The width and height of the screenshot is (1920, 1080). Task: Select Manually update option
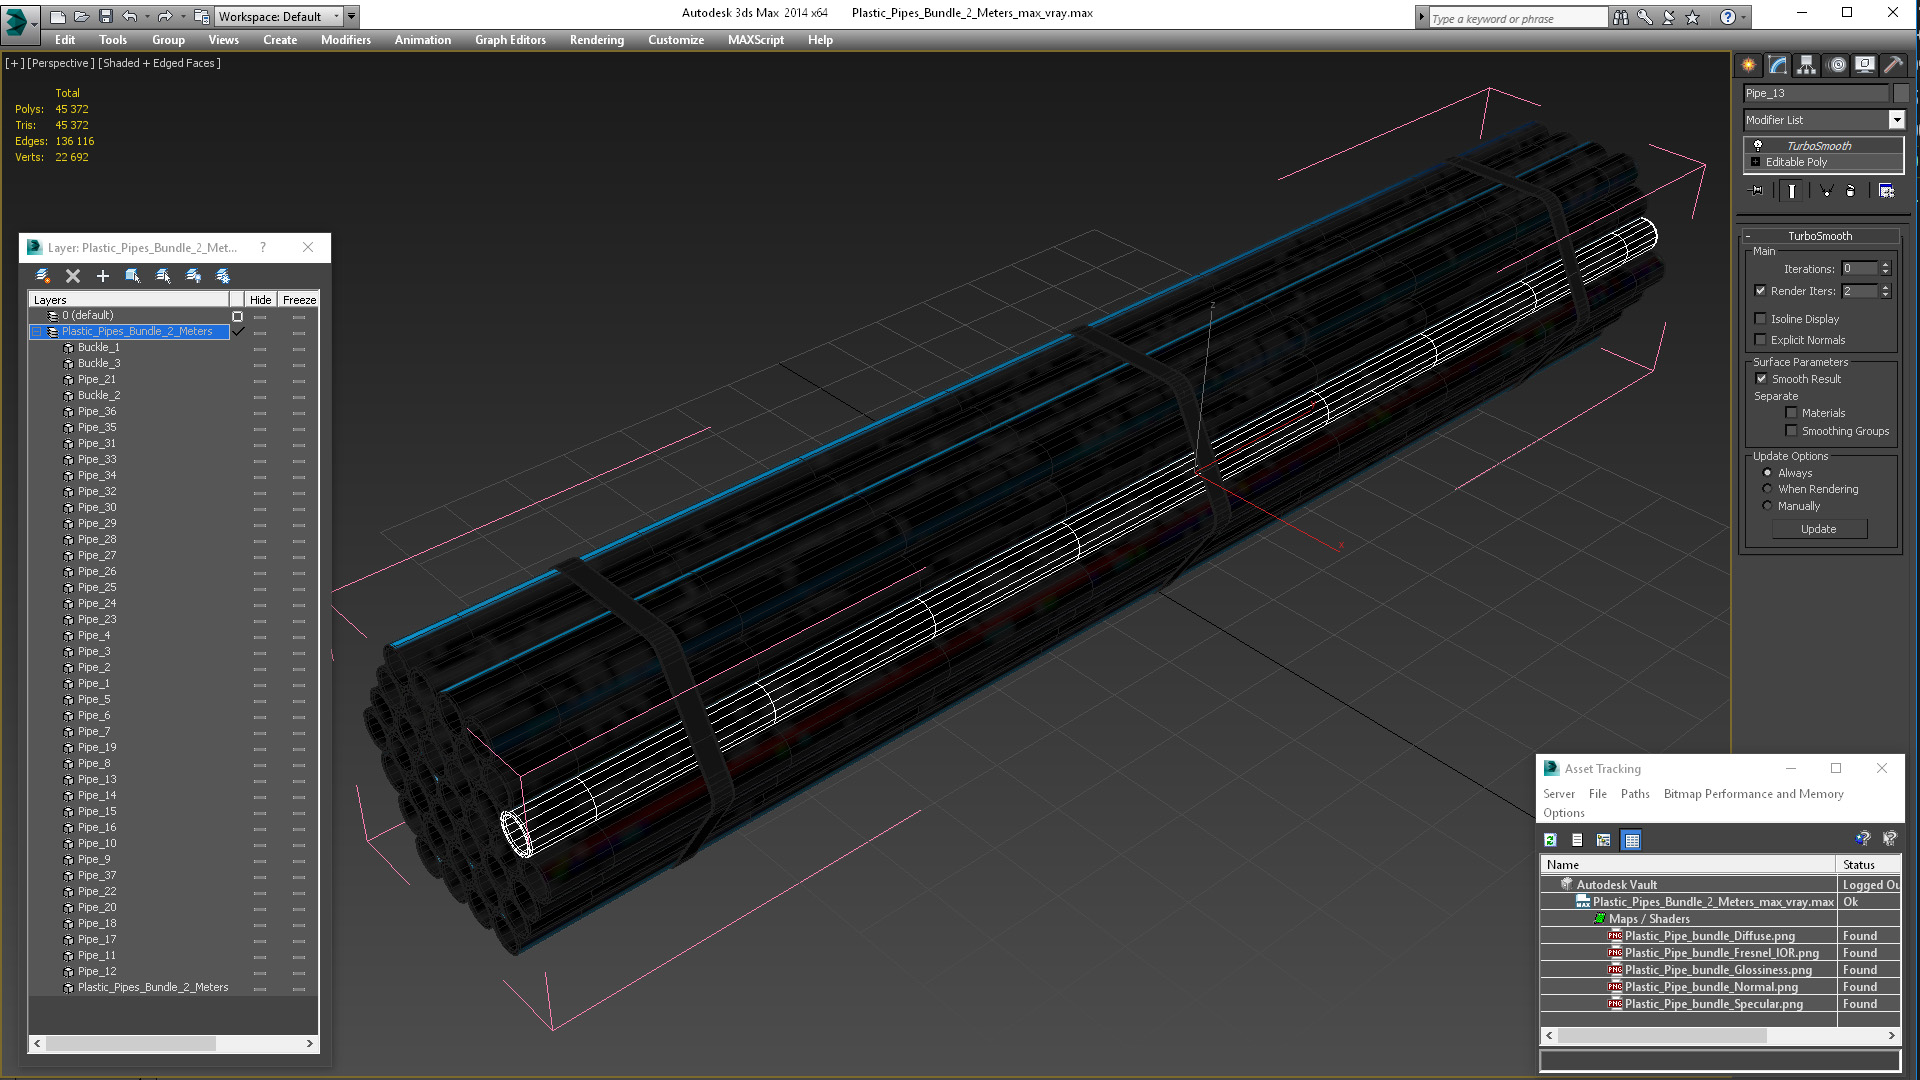[1767, 506]
